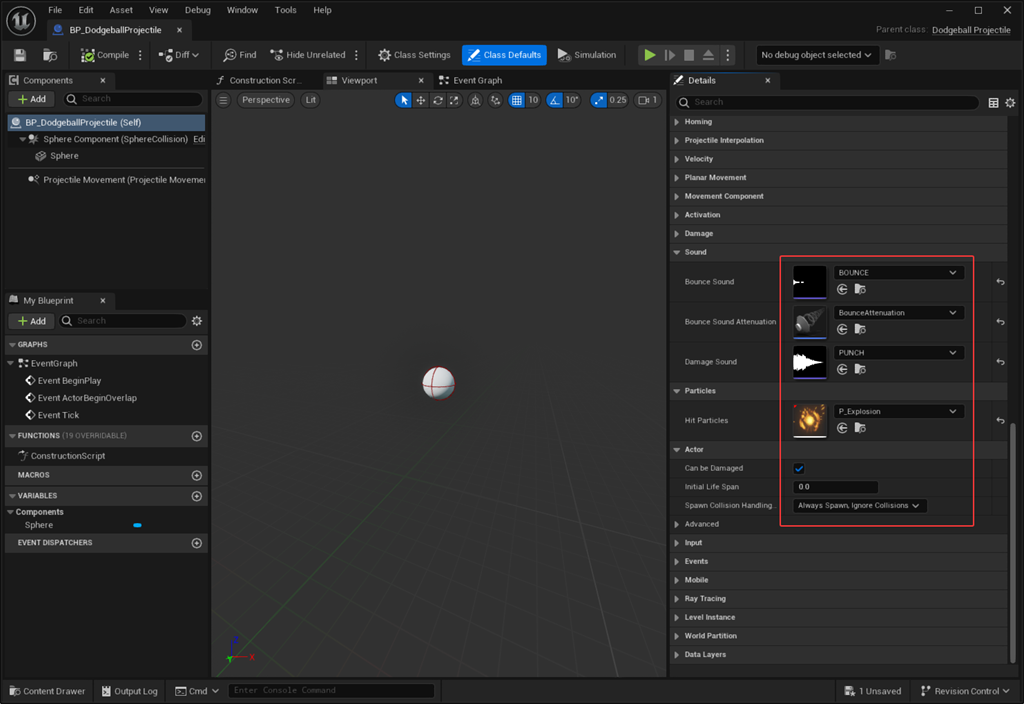Viewport: 1024px width, 704px height.
Task: Click the Compile blueprint button
Action: click(x=105, y=55)
